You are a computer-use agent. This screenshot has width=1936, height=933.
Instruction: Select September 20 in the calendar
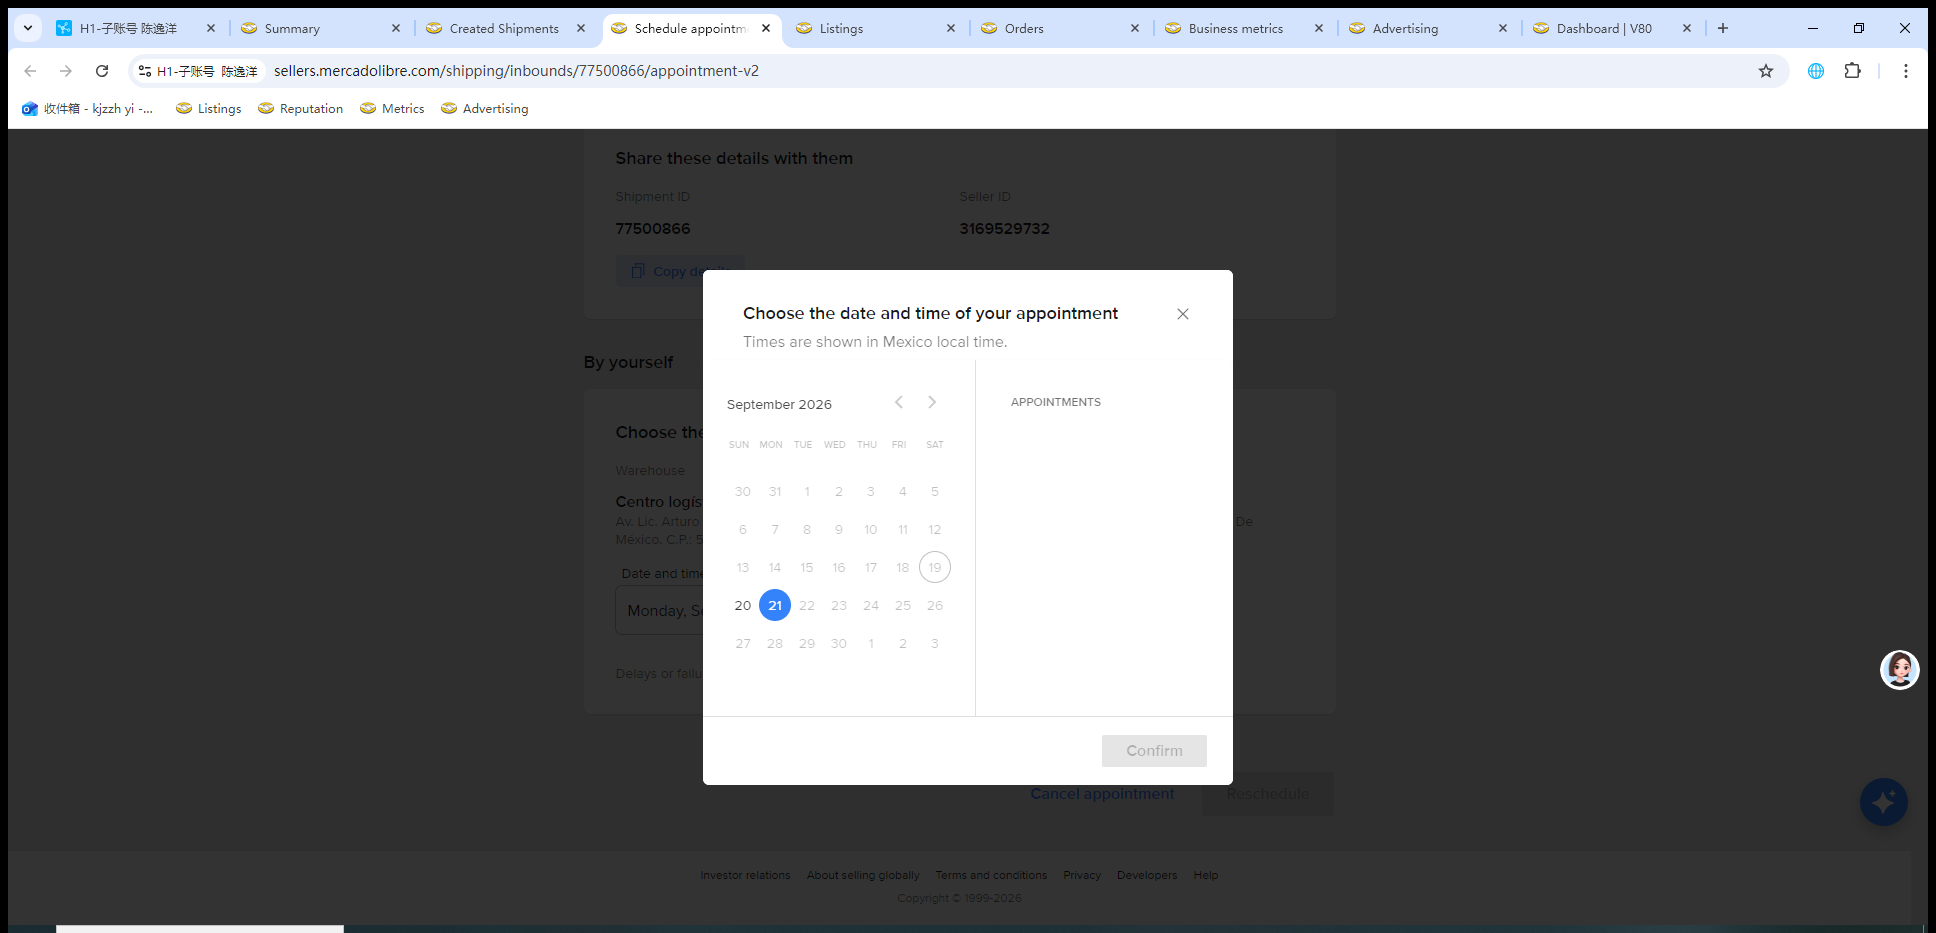coord(743,605)
